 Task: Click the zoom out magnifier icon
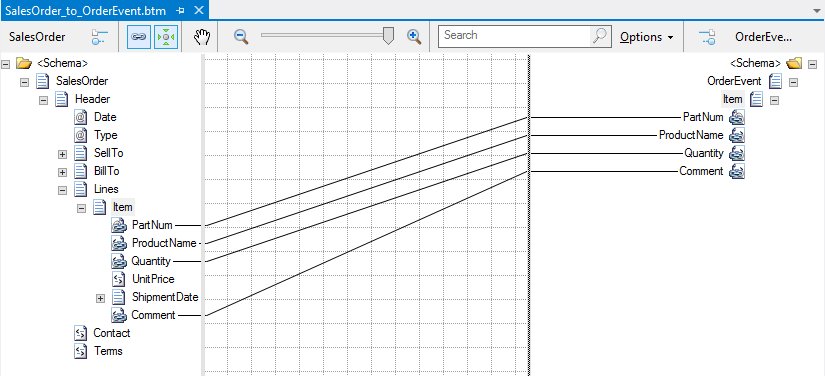[x=241, y=36]
